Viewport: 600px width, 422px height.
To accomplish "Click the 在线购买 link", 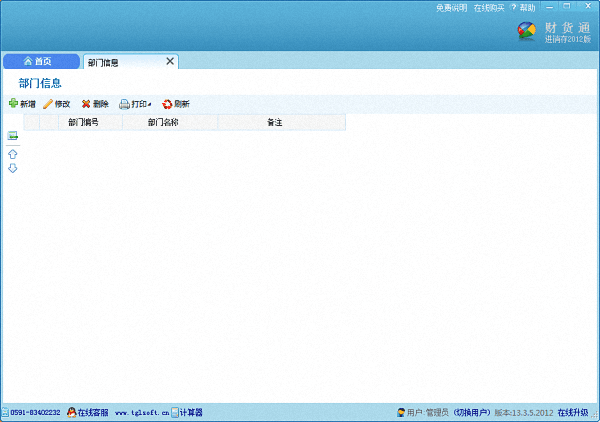I will (x=489, y=8).
